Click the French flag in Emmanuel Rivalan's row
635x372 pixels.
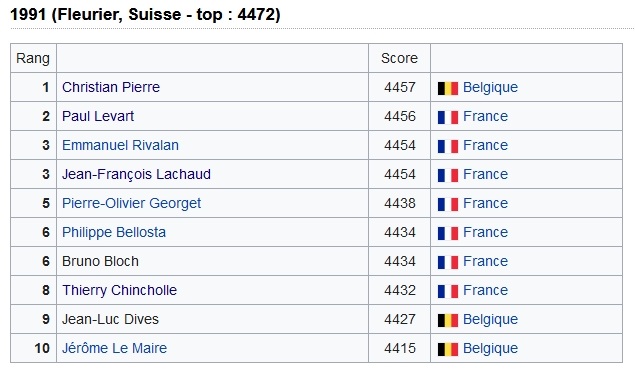click(x=447, y=146)
